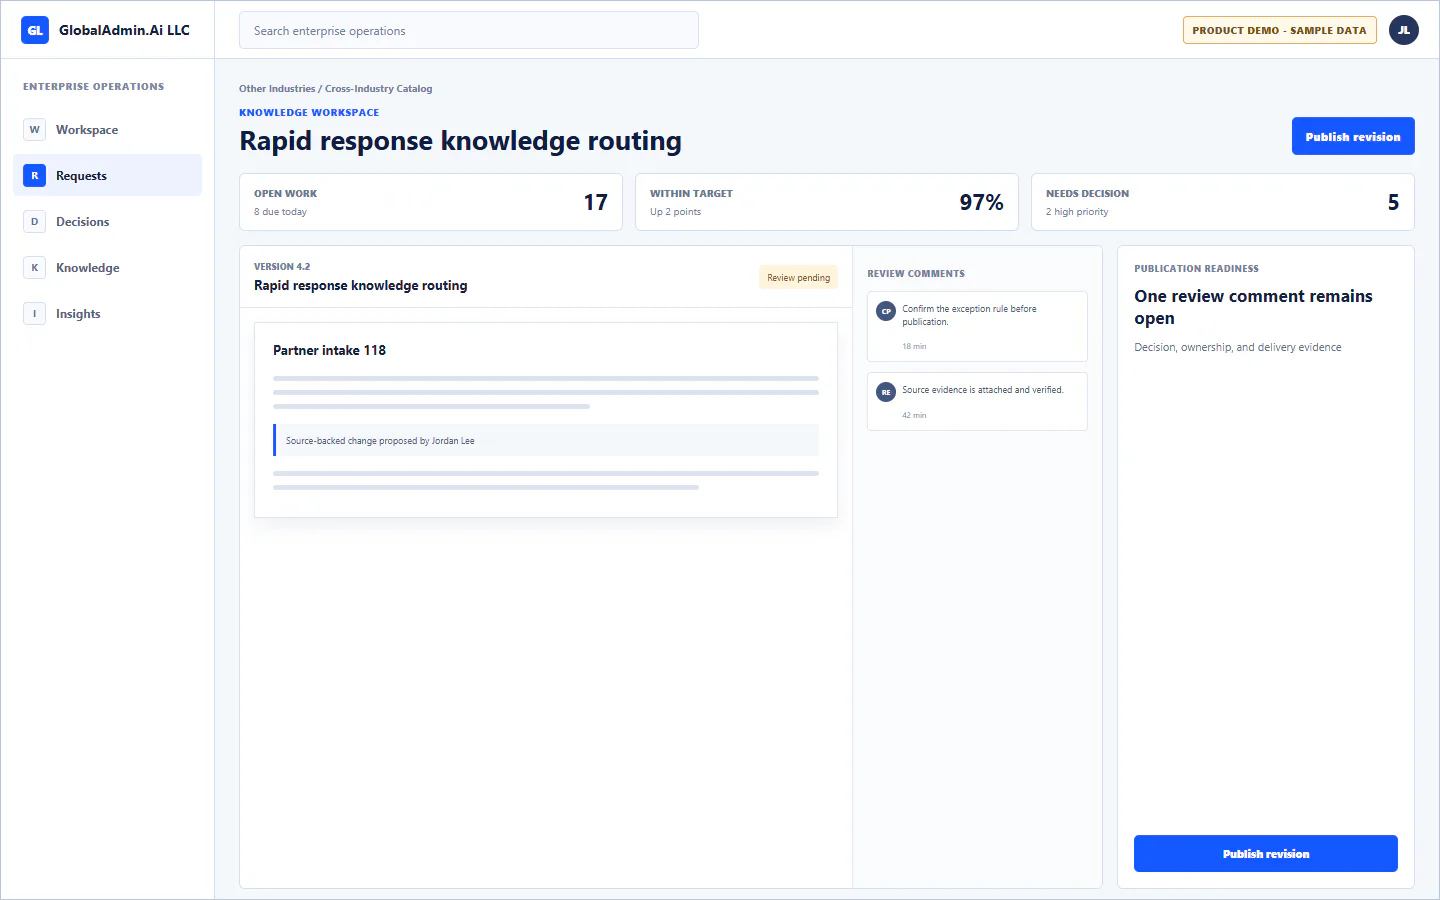Click Publish revision in Publication Readiness panel
The height and width of the screenshot is (900, 1440).
click(1266, 854)
